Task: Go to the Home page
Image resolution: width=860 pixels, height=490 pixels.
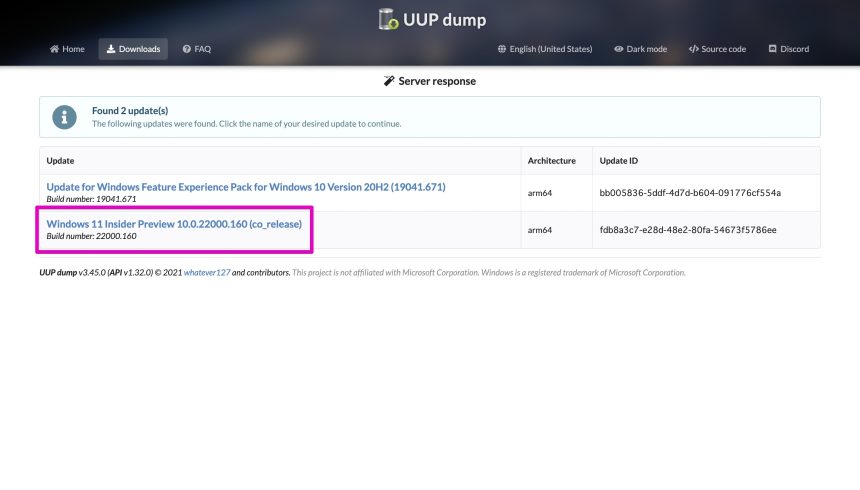Action: (67, 49)
